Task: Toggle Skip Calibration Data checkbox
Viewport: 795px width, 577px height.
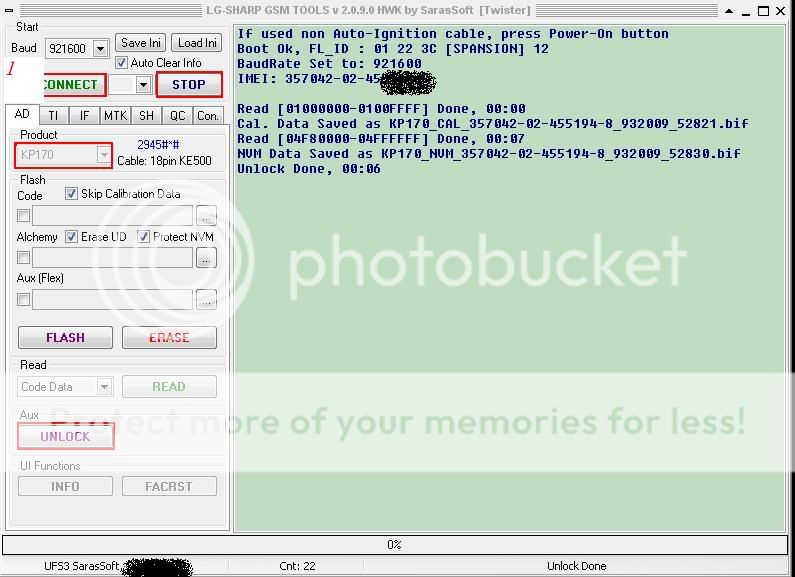Action: [x=71, y=194]
